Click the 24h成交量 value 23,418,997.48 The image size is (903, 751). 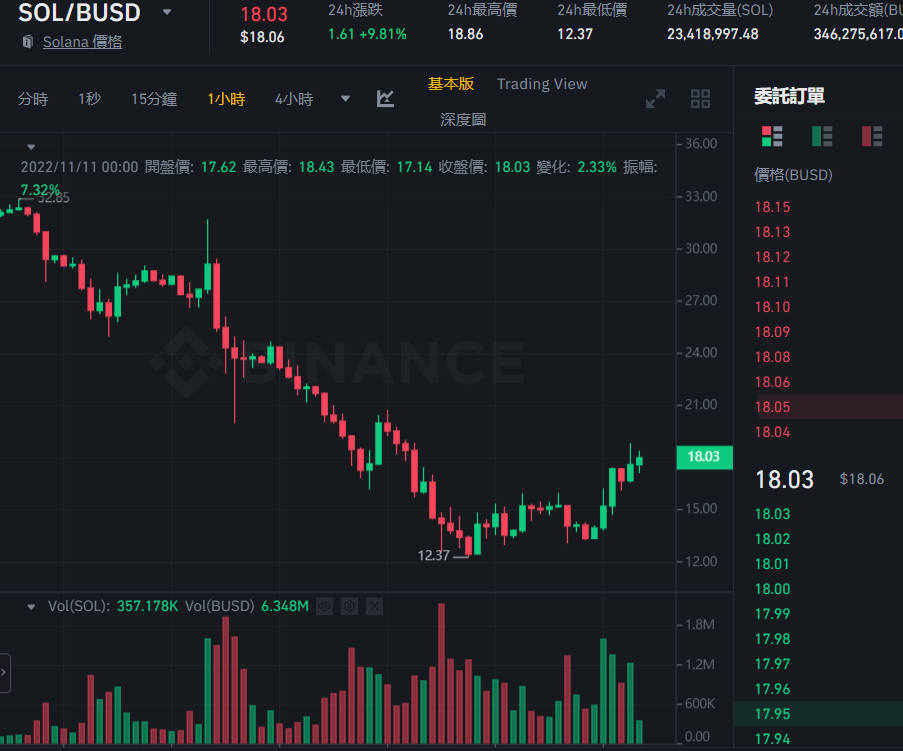click(x=712, y=35)
